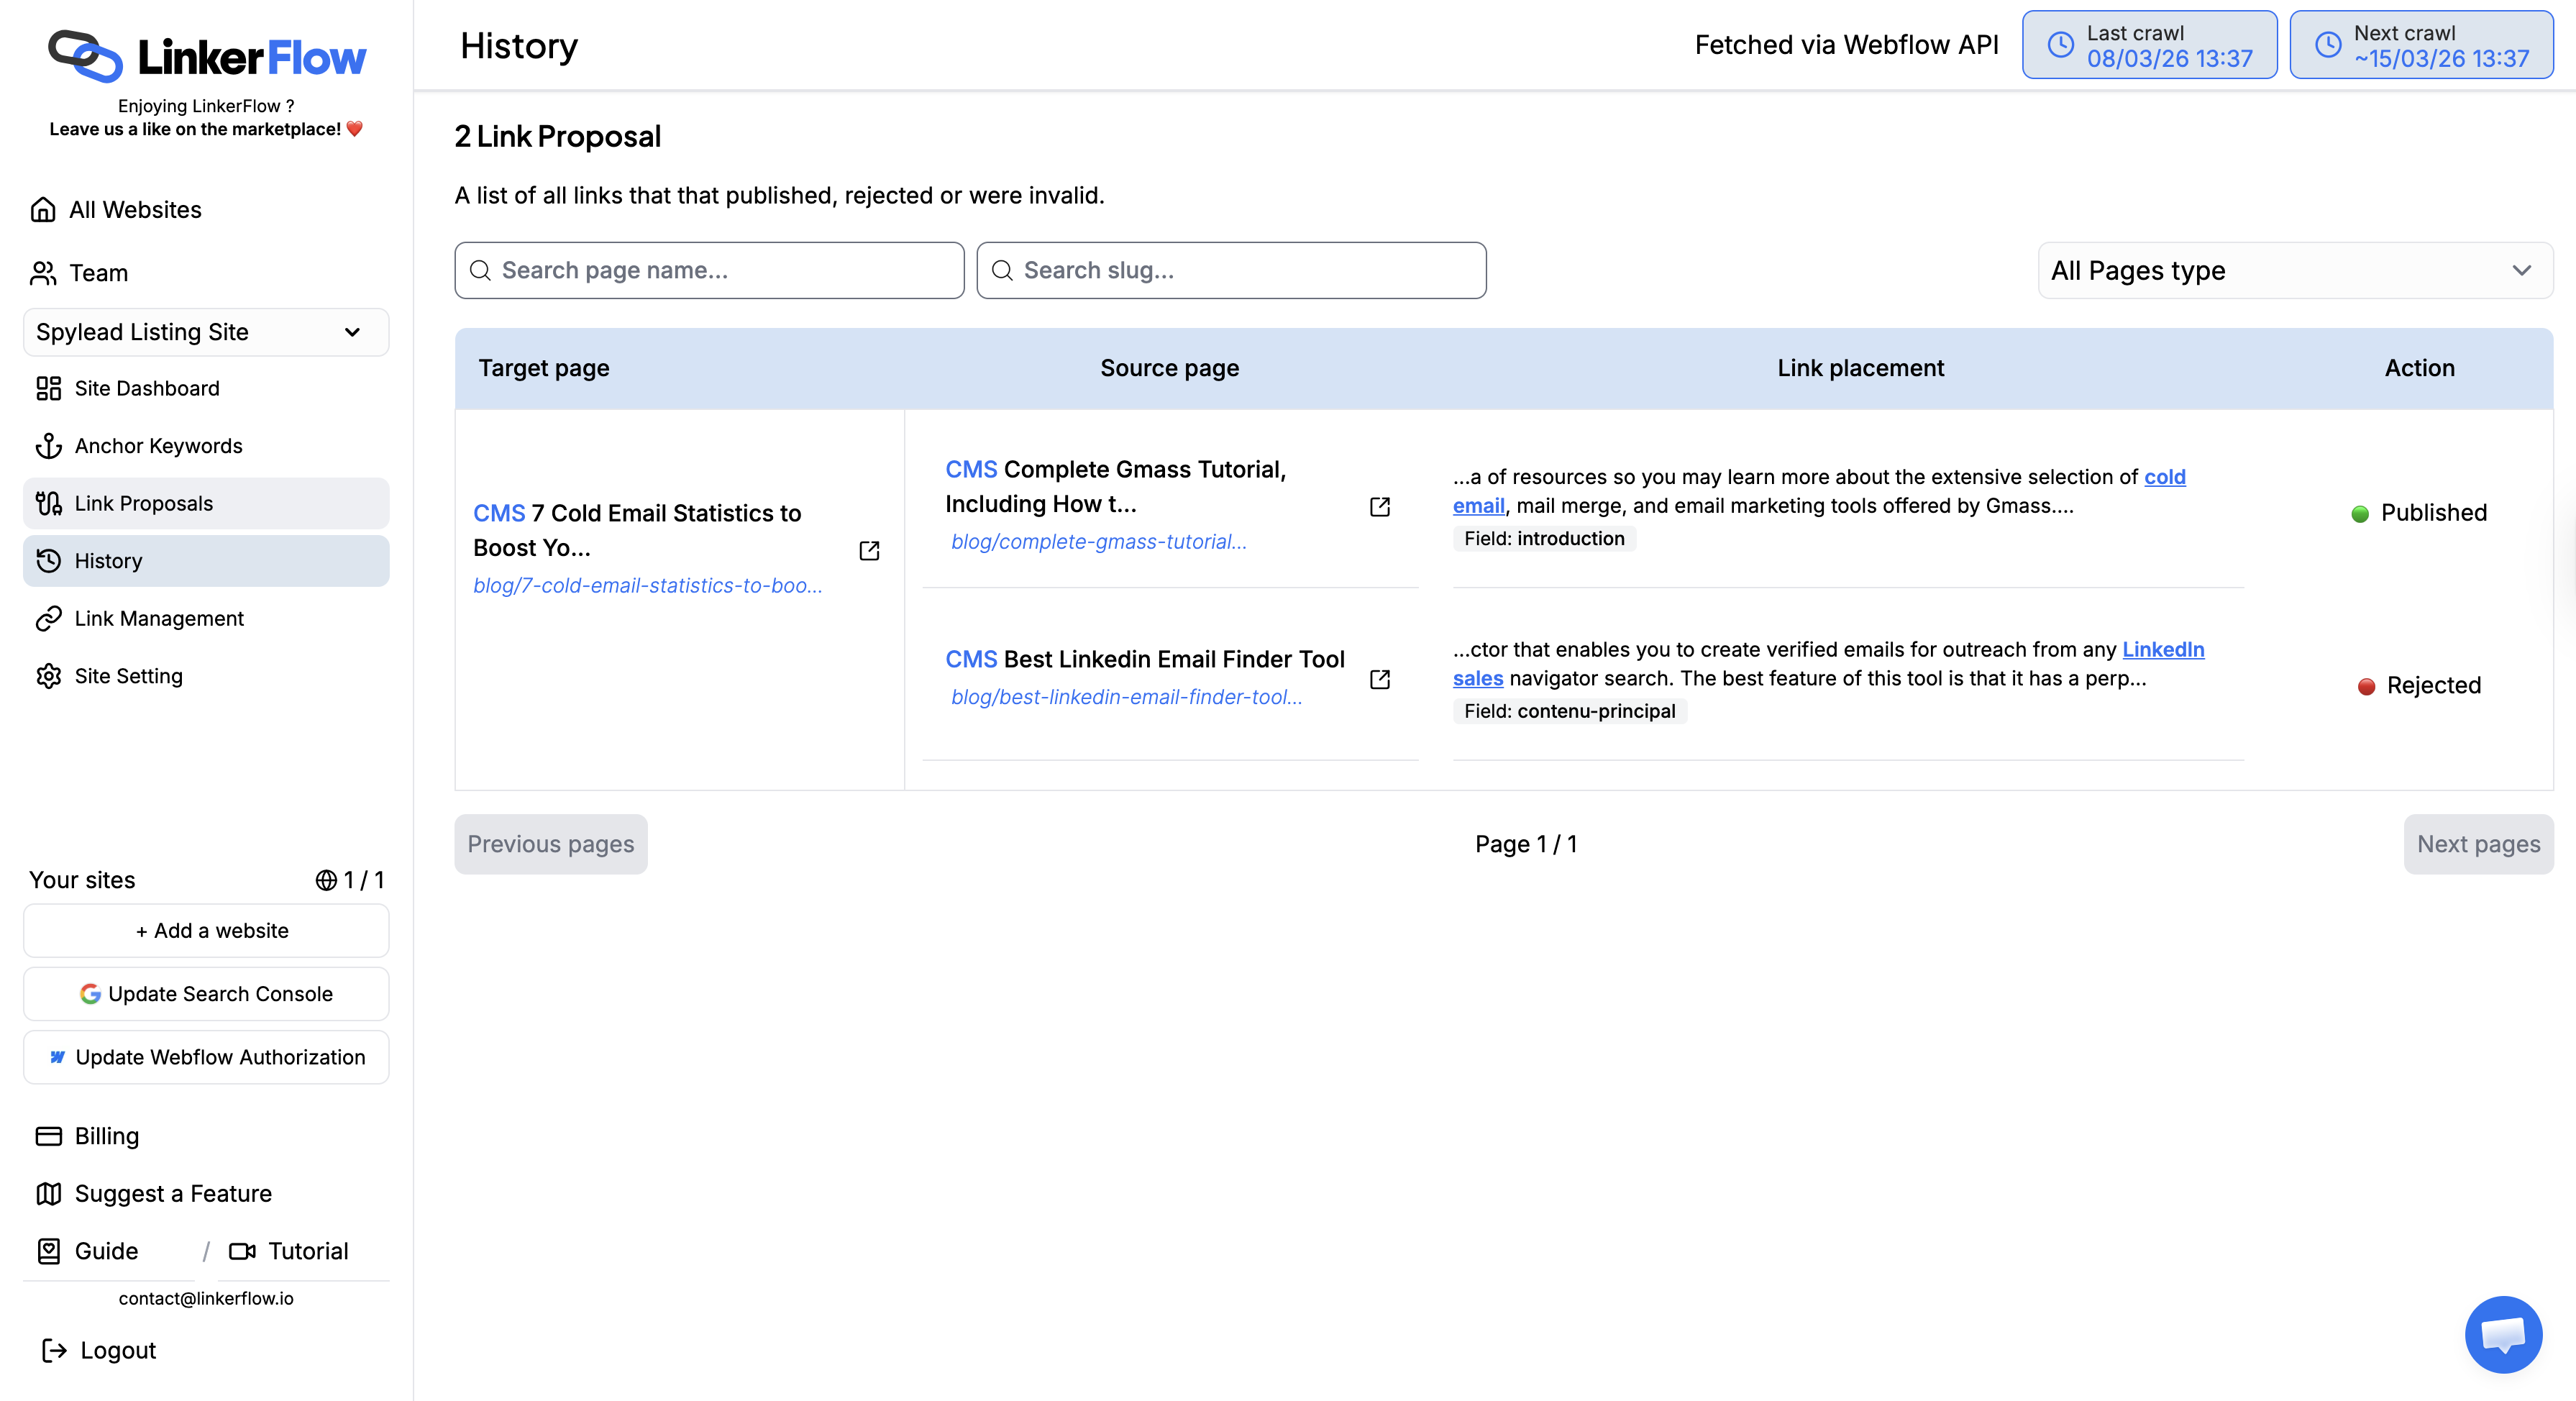Click the Next pages button

click(2477, 844)
